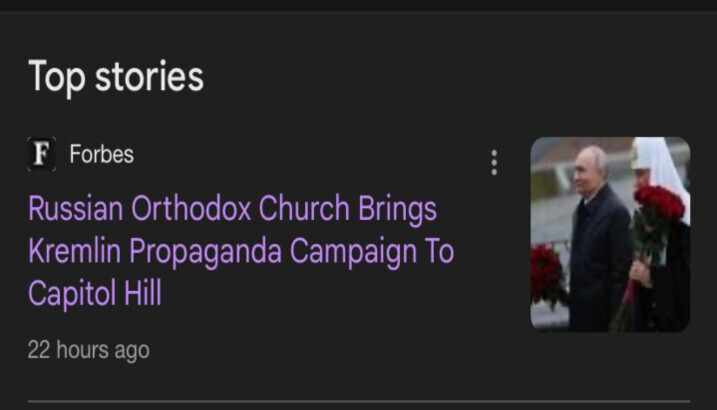Click the divider line below the story
This screenshot has height=410, width=717.
(x=358, y=402)
